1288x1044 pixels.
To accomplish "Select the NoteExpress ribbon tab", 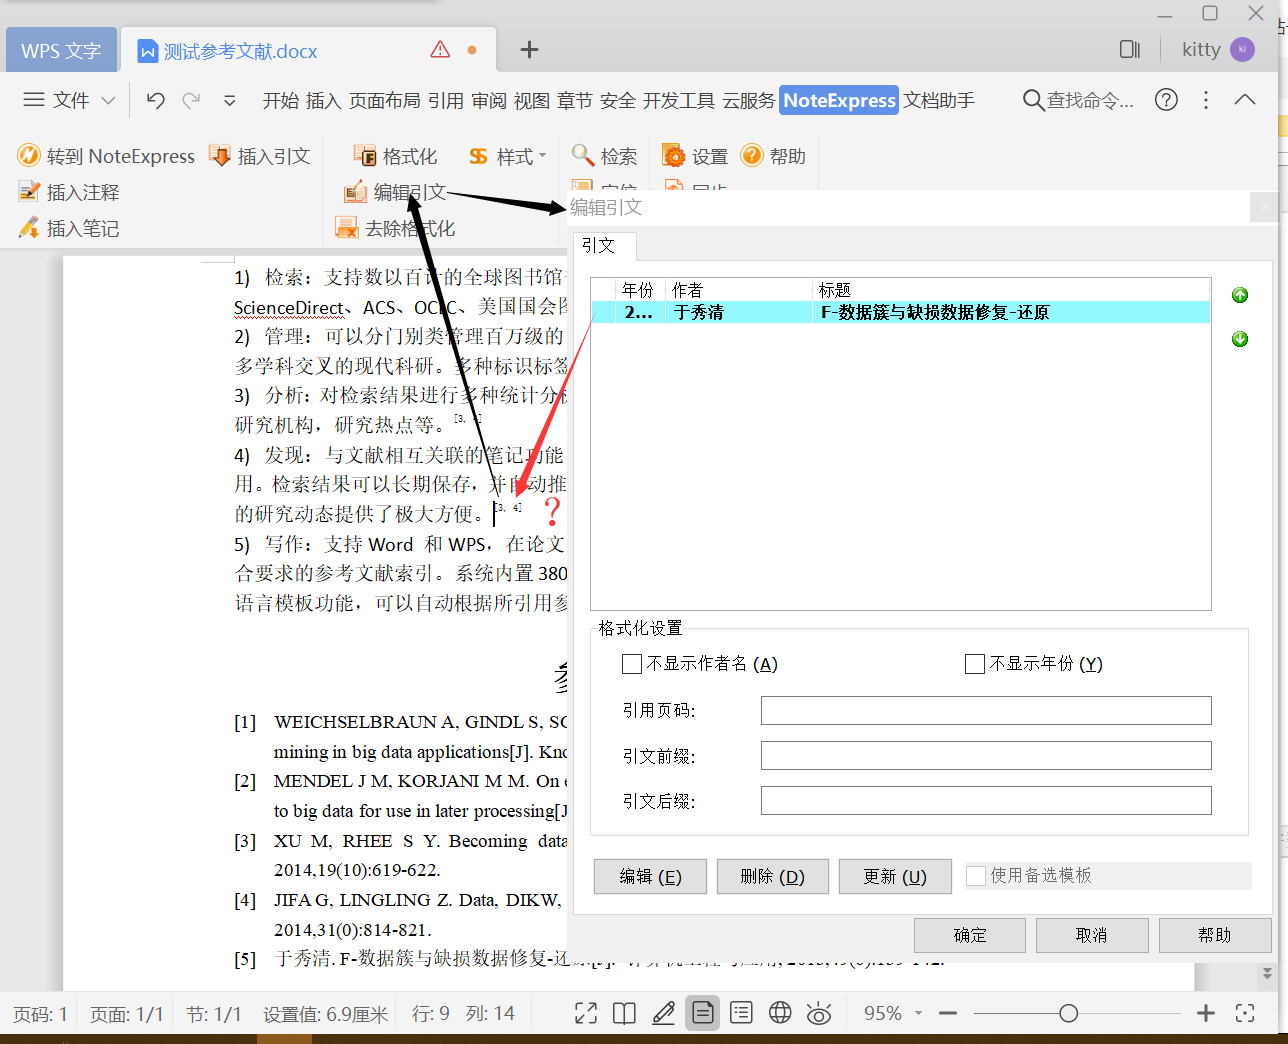I will pos(839,100).
